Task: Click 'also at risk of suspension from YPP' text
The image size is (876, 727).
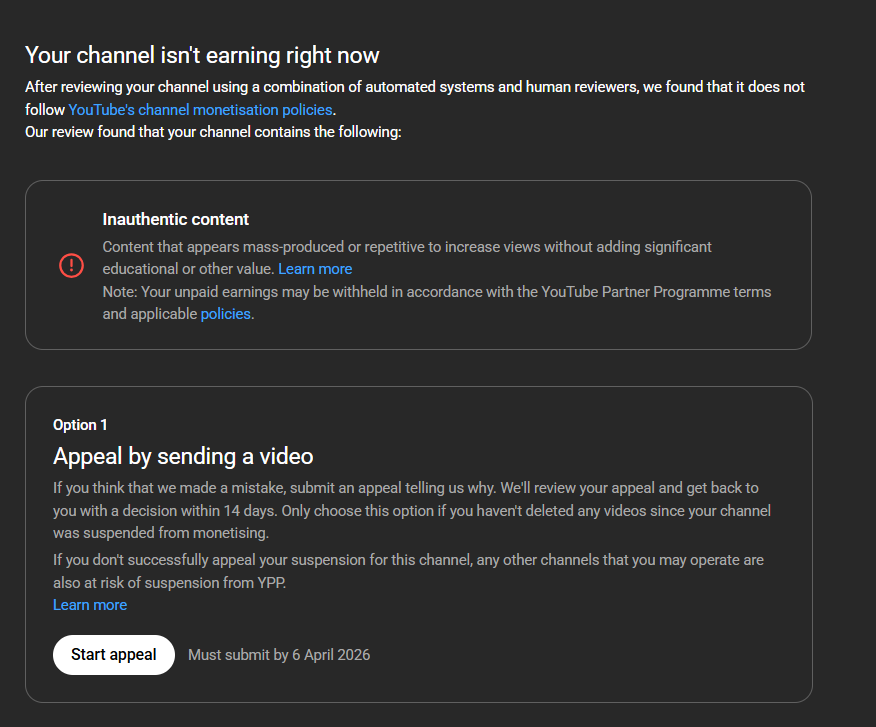Action: [169, 583]
